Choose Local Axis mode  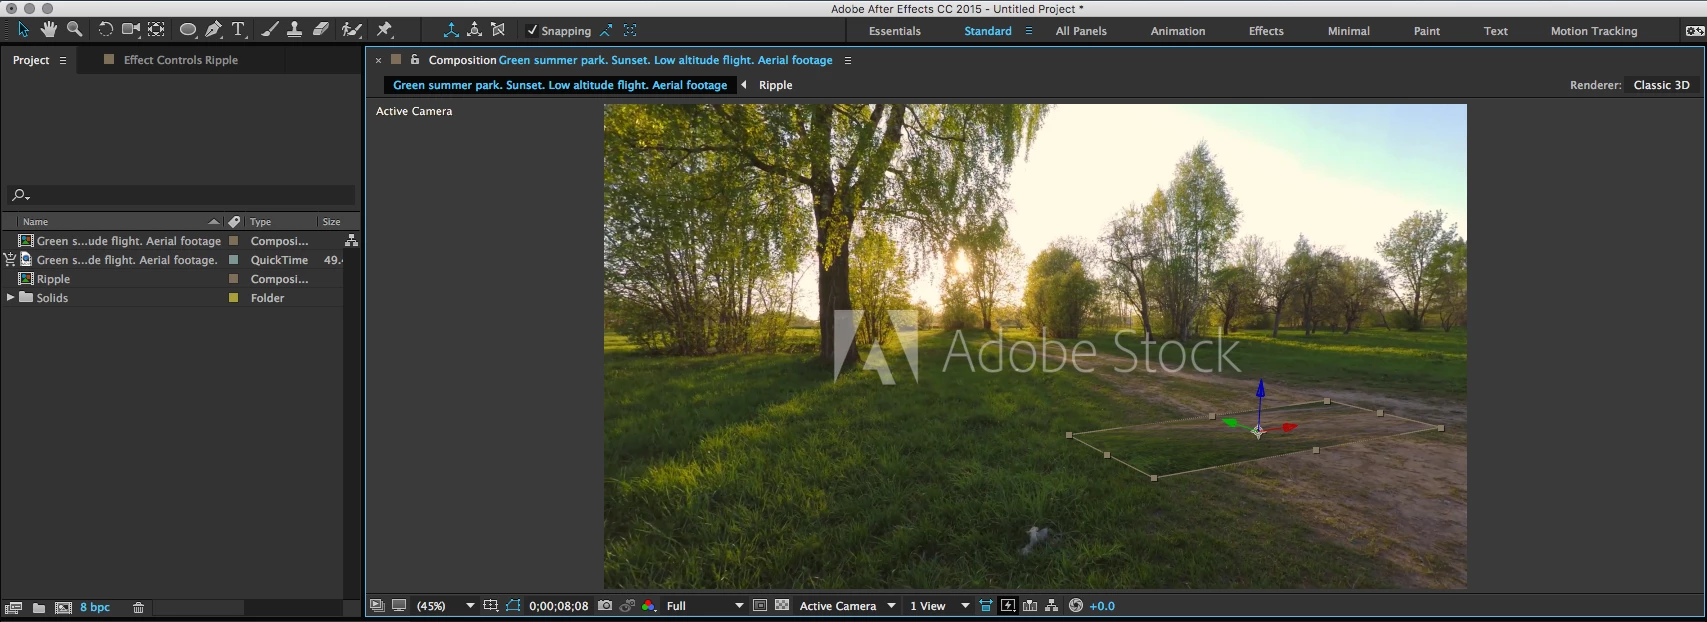pos(451,30)
